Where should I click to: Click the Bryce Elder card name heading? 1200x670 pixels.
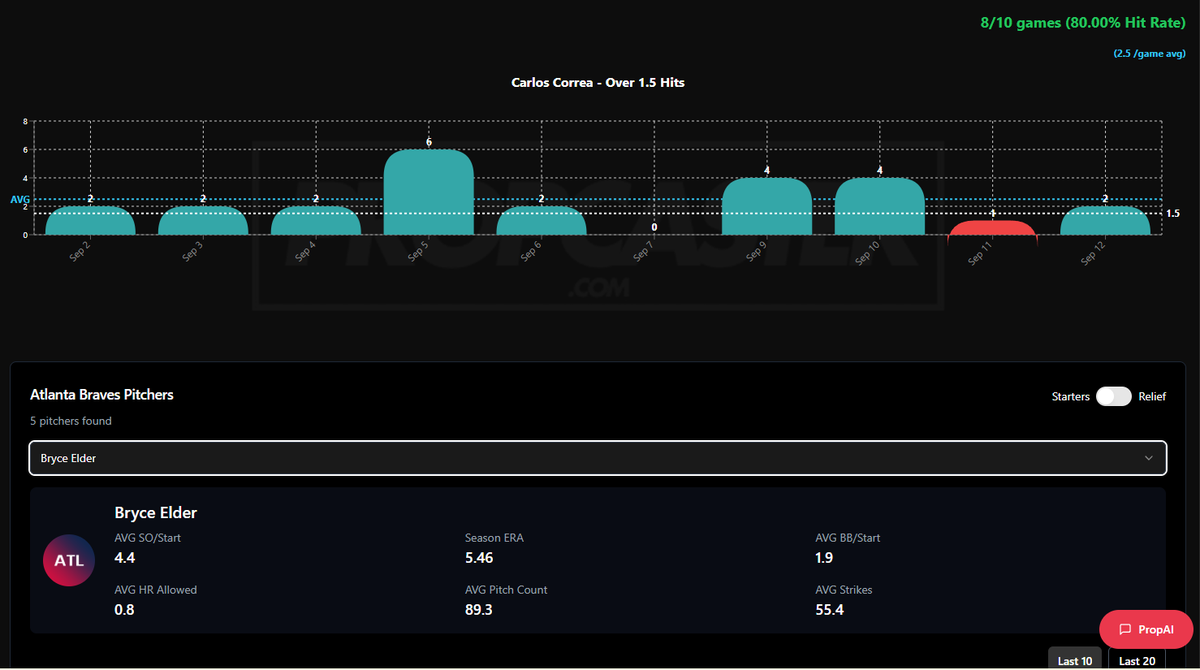(x=156, y=513)
